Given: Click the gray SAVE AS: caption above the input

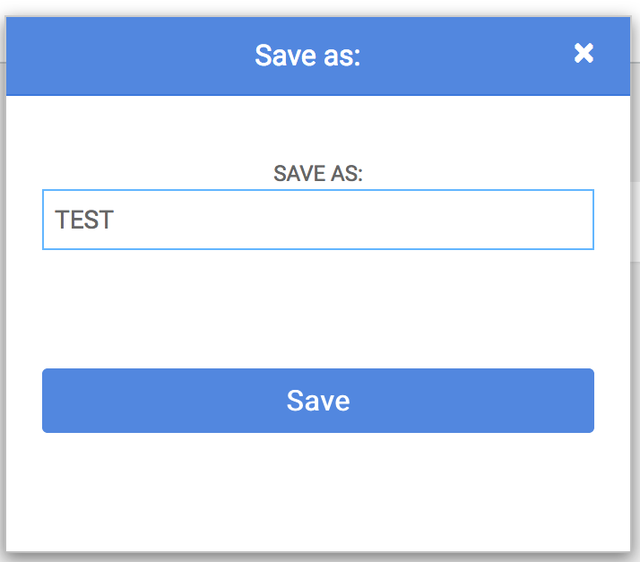Looking at the screenshot, I should (318, 174).
